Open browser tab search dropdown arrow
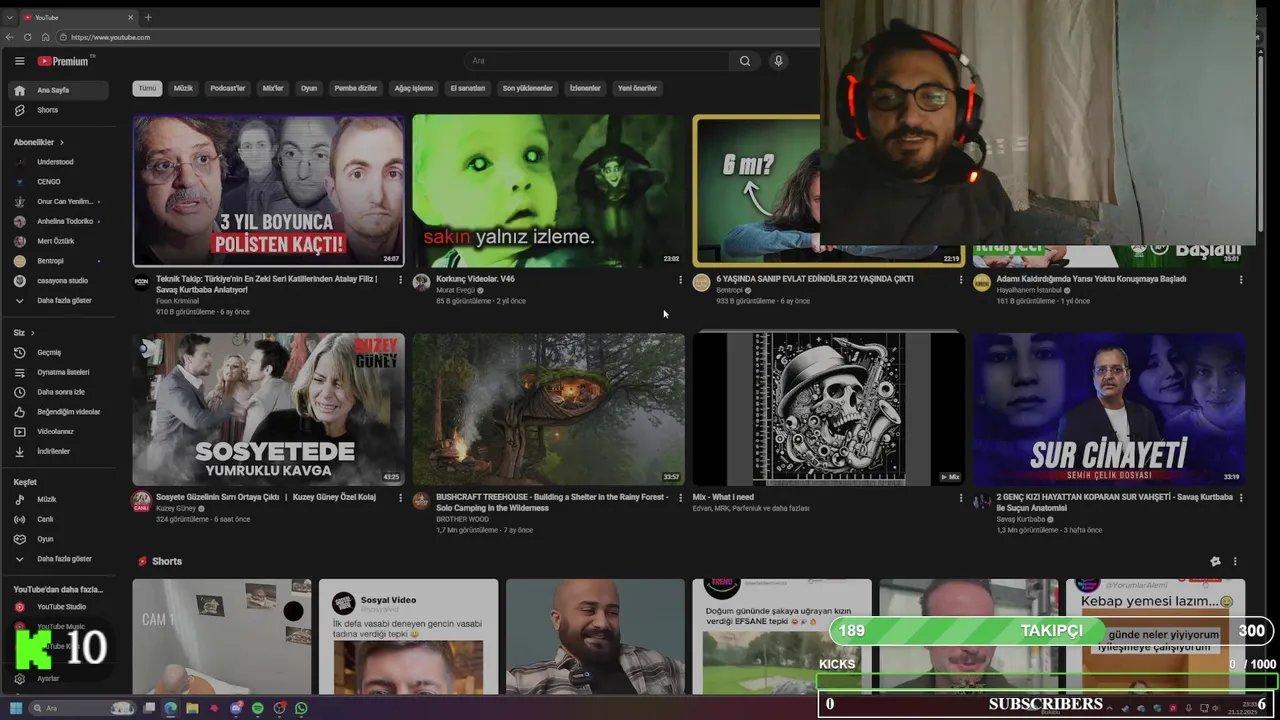 [10, 17]
